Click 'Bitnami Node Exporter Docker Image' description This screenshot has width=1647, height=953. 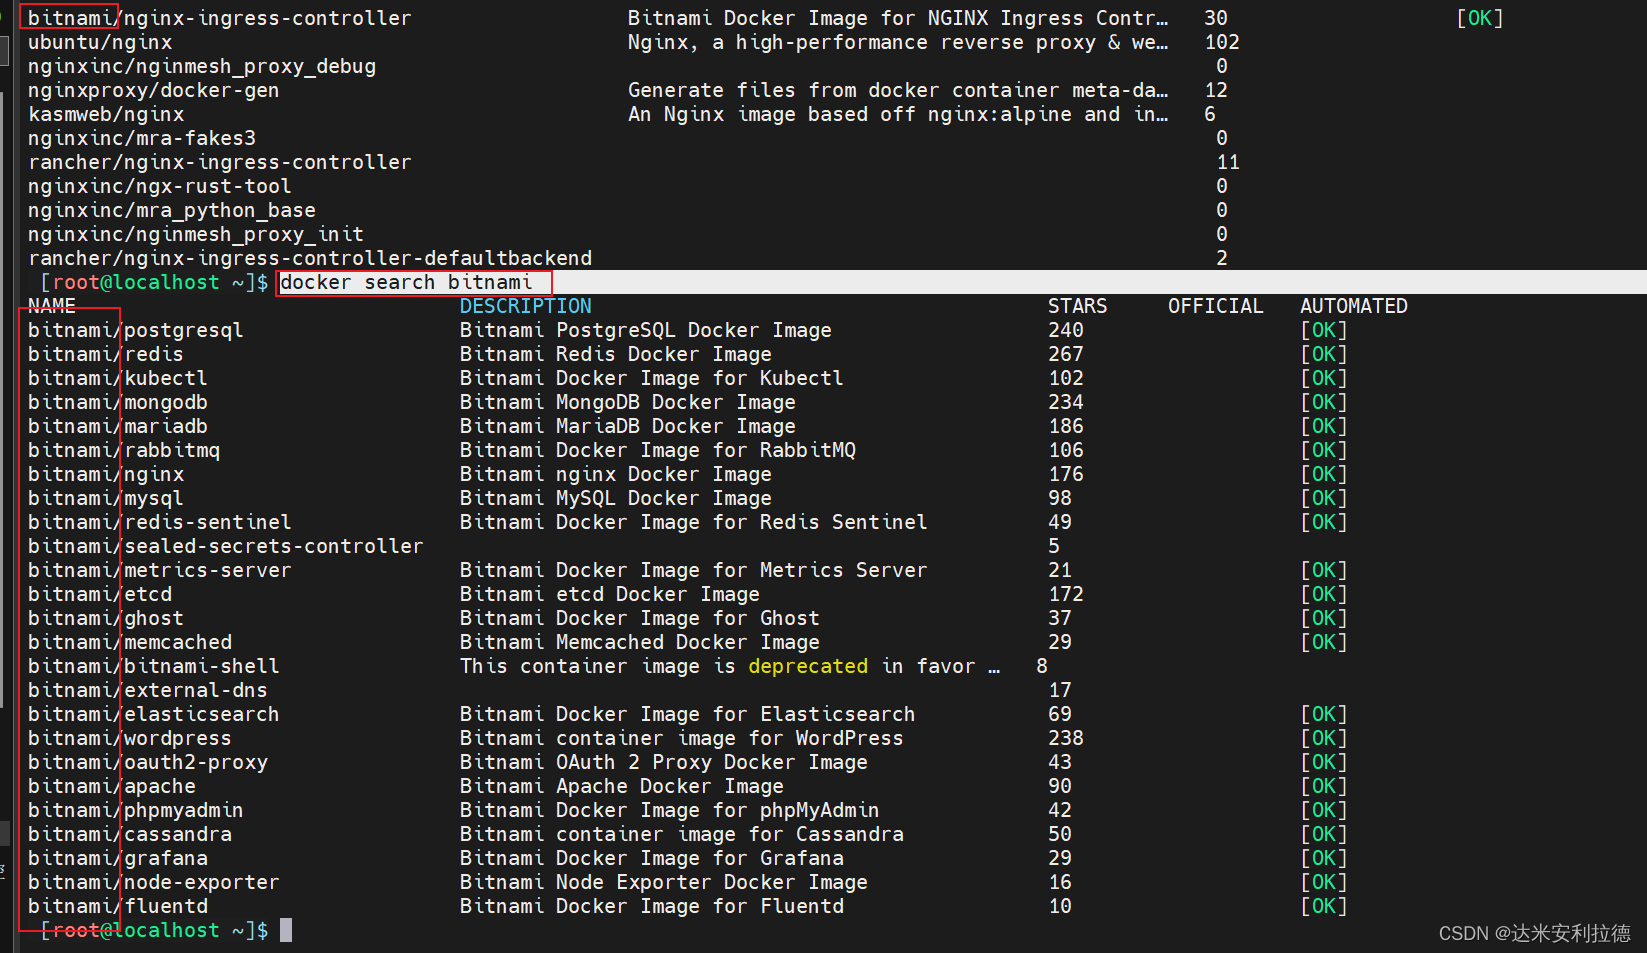point(664,882)
